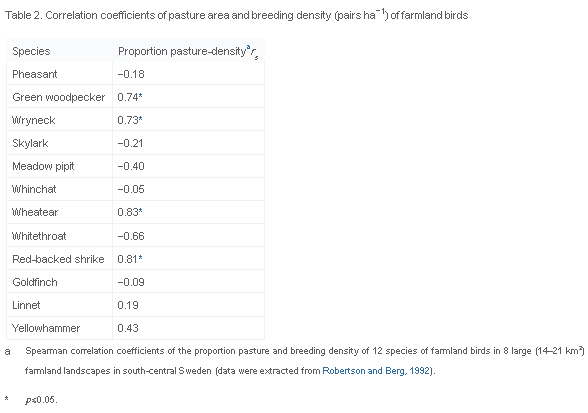Click the Green woodpecker species cell
Image resolution: width=588 pixels, height=413 pixels.
coord(58,97)
